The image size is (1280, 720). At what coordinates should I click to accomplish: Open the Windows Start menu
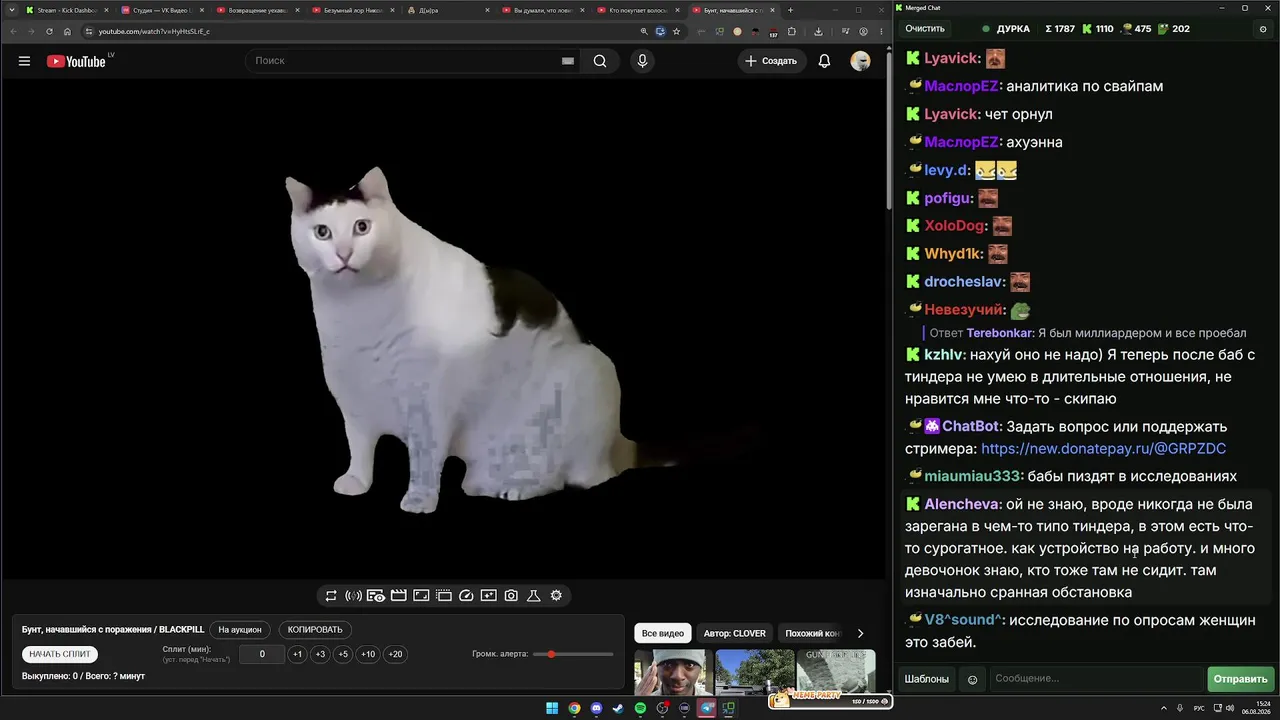552,708
